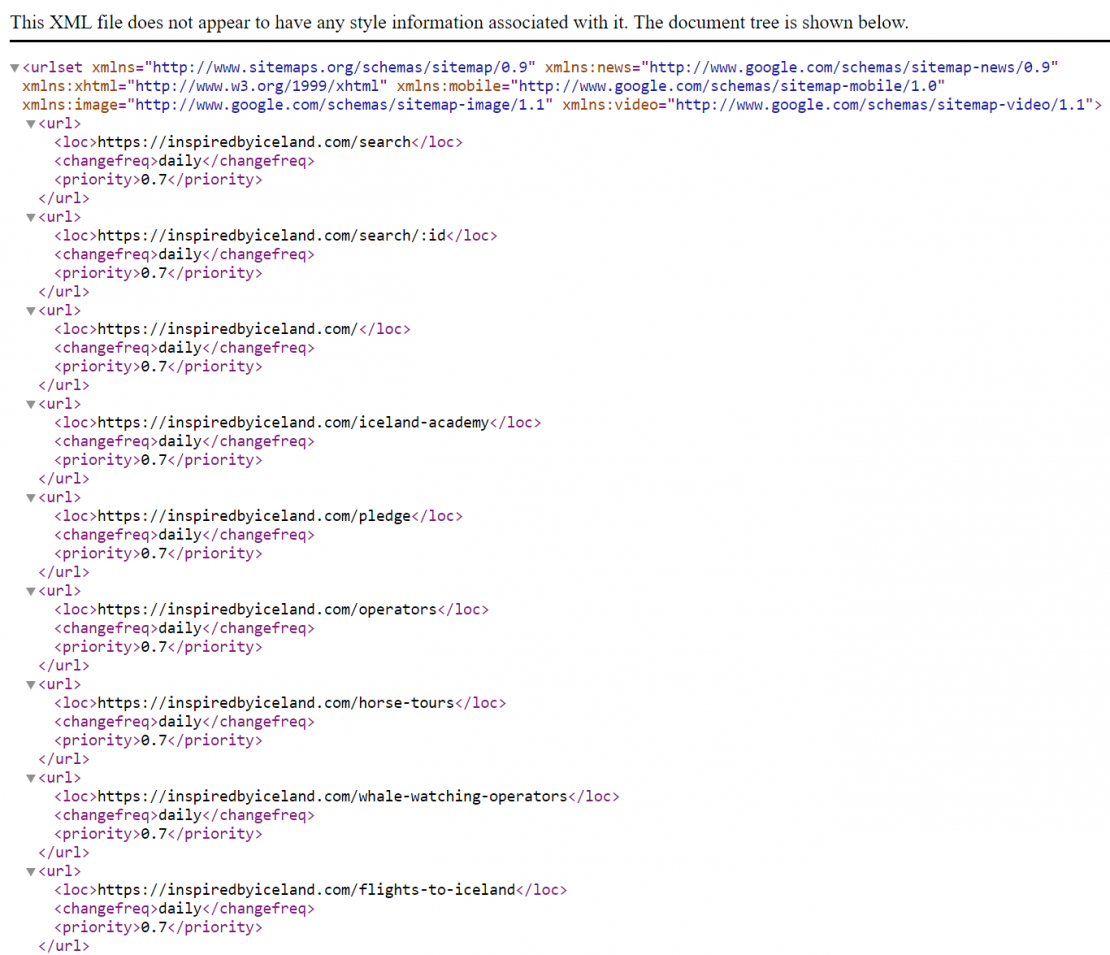Collapse the root urlset node
The width and height of the screenshot is (1110, 955).
[14, 68]
